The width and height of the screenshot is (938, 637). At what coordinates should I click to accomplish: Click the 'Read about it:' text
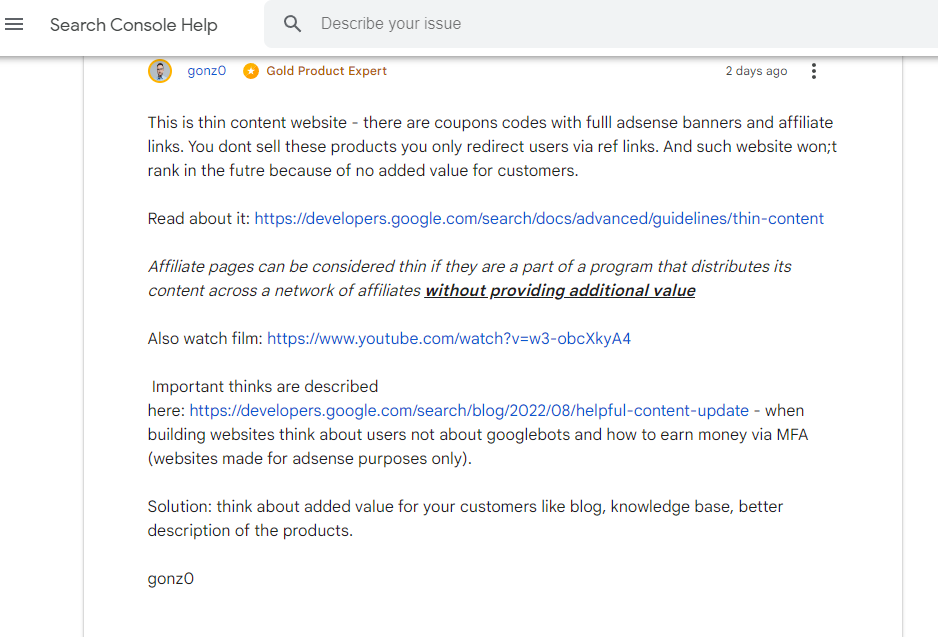pyautogui.click(x=199, y=218)
